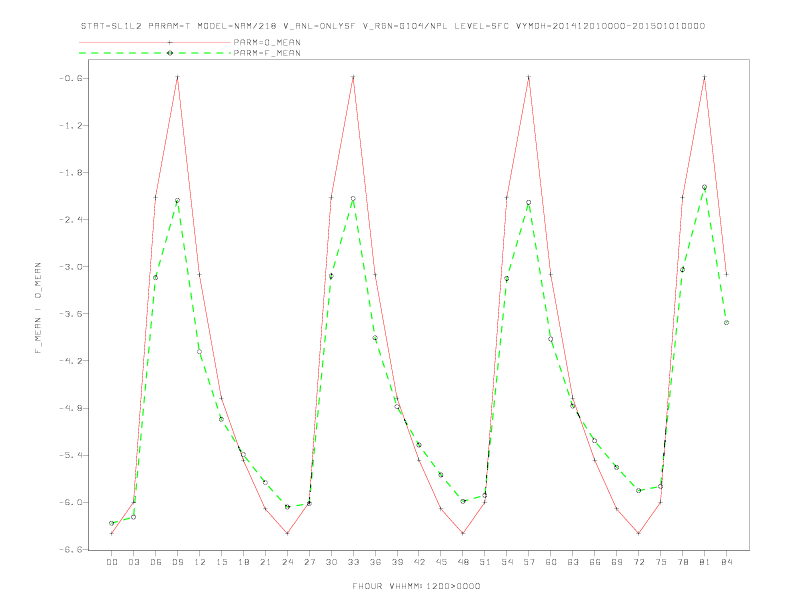Select the green F_MEAN circle marker at hour 84
The image size is (792, 612).
pyautogui.click(x=726, y=322)
